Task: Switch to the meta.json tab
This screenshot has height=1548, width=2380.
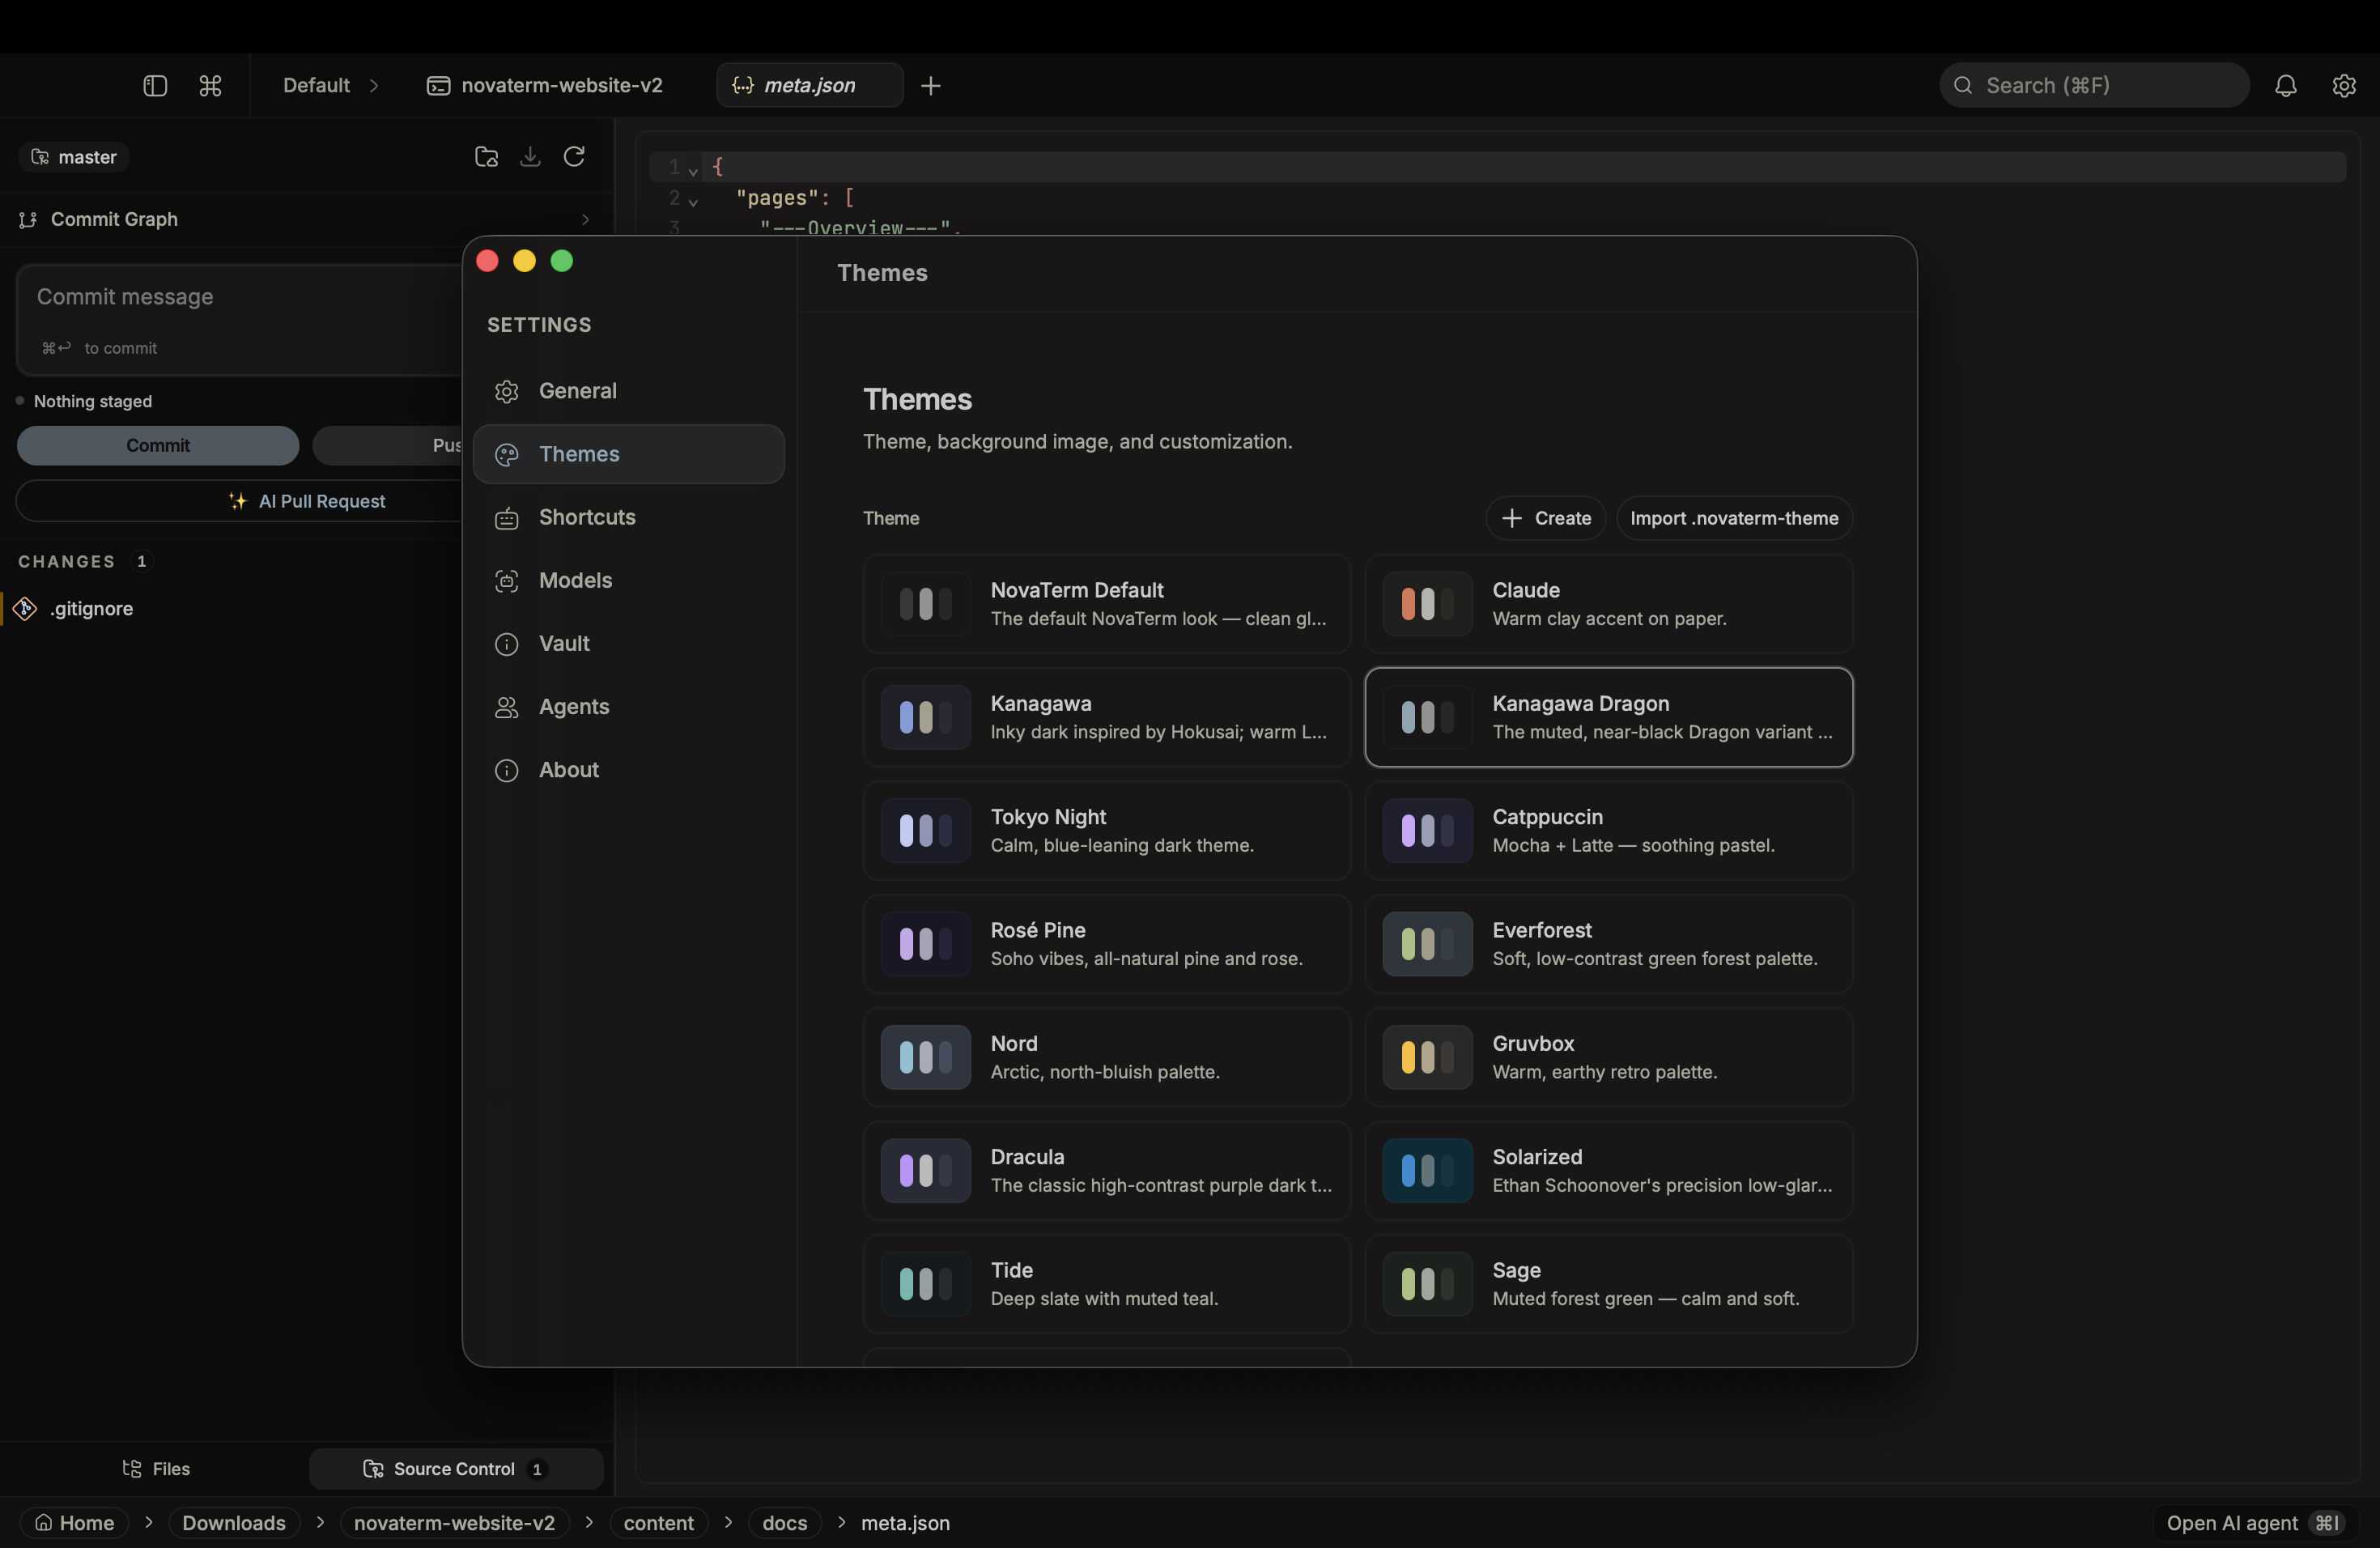Action: point(810,86)
